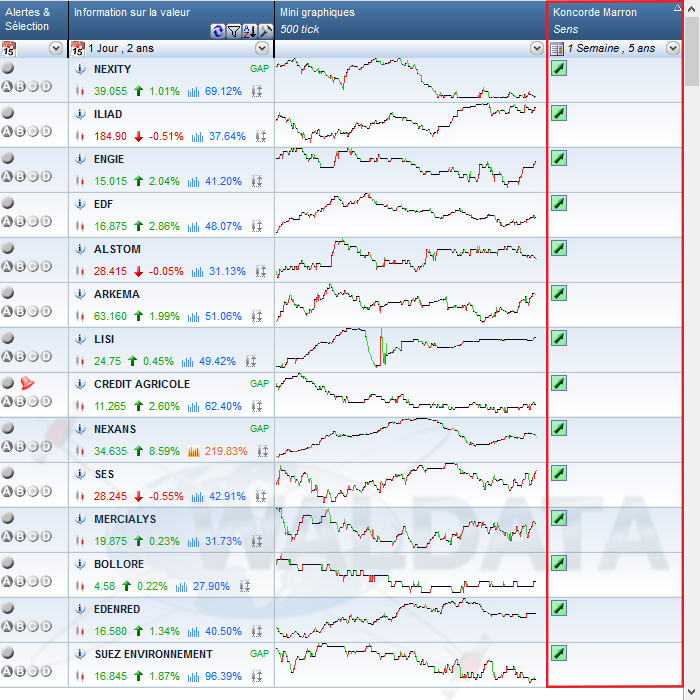Click GAP label on NEXANS row
The image size is (700, 700).
(259, 429)
